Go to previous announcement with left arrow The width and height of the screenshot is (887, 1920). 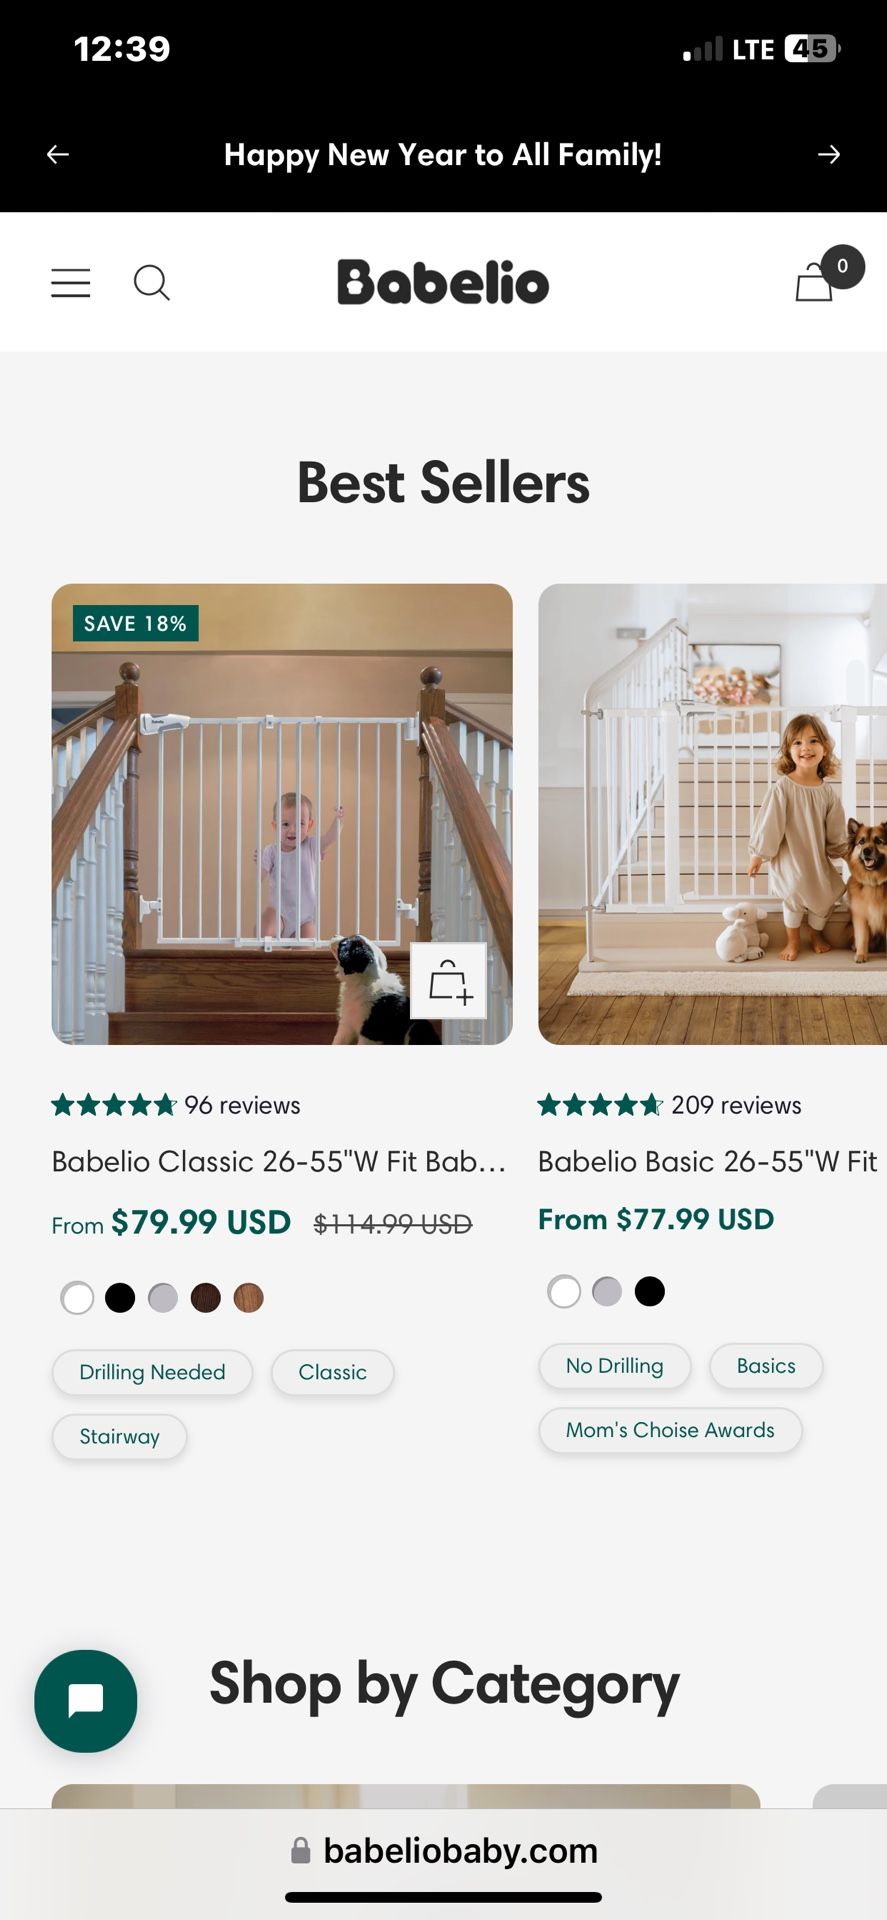tap(58, 154)
